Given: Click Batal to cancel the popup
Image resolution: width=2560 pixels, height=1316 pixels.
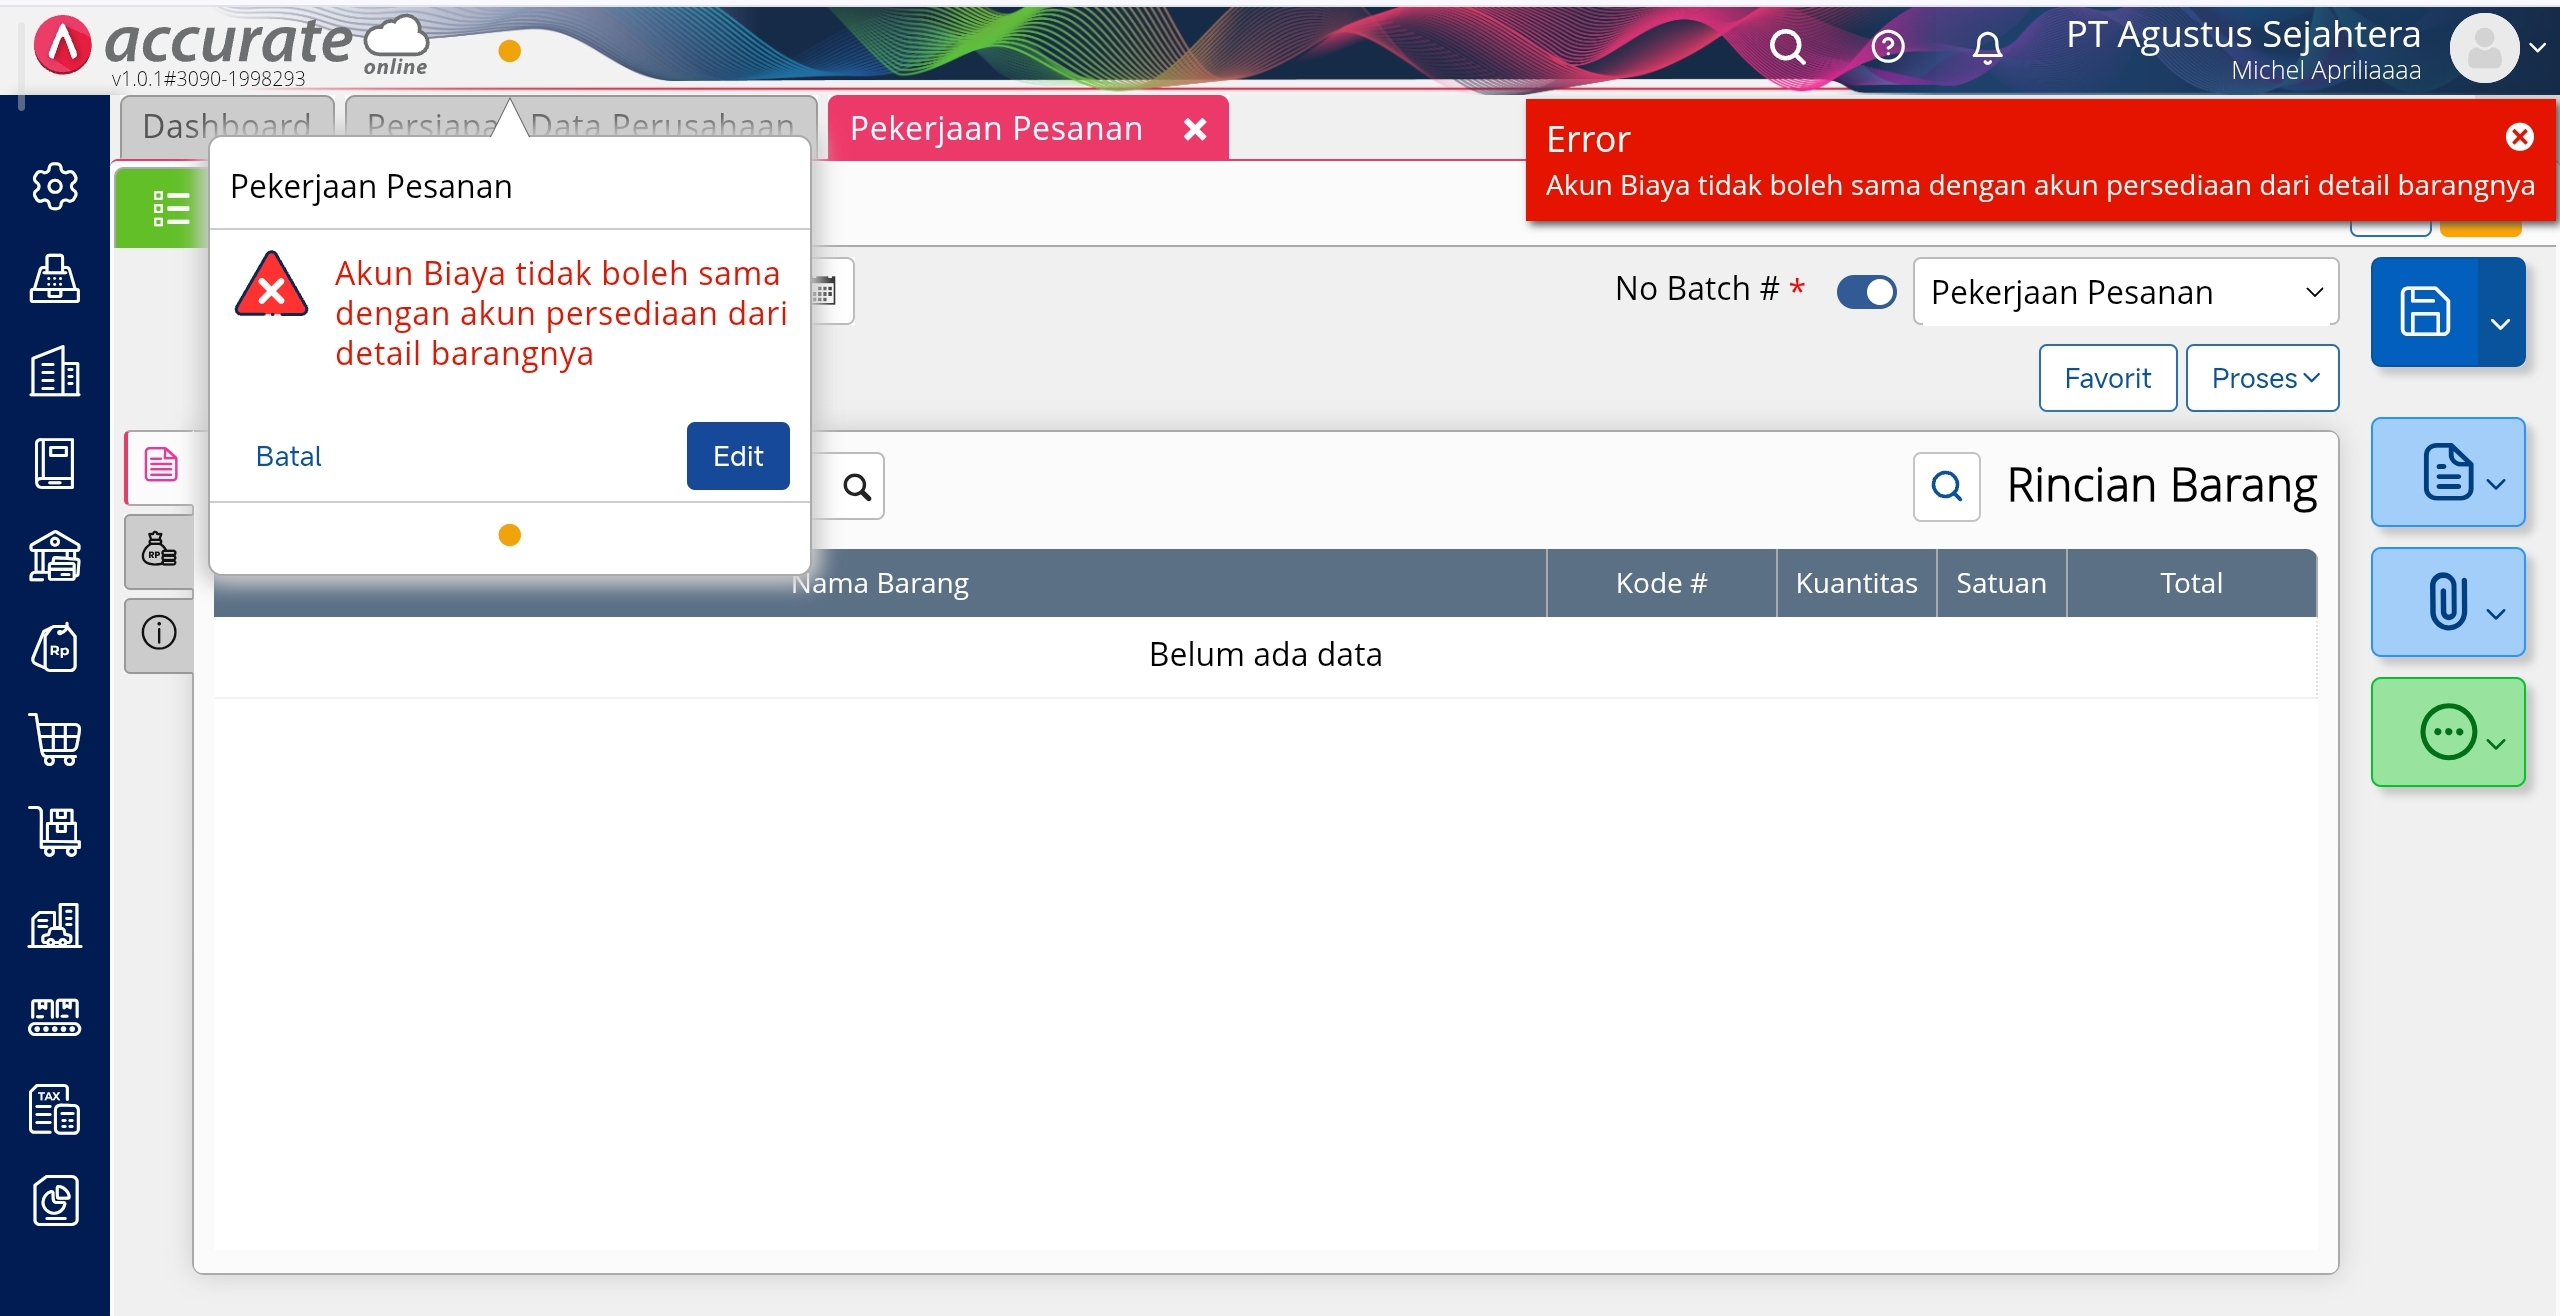Looking at the screenshot, I should pyautogui.click(x=288, y=456).
